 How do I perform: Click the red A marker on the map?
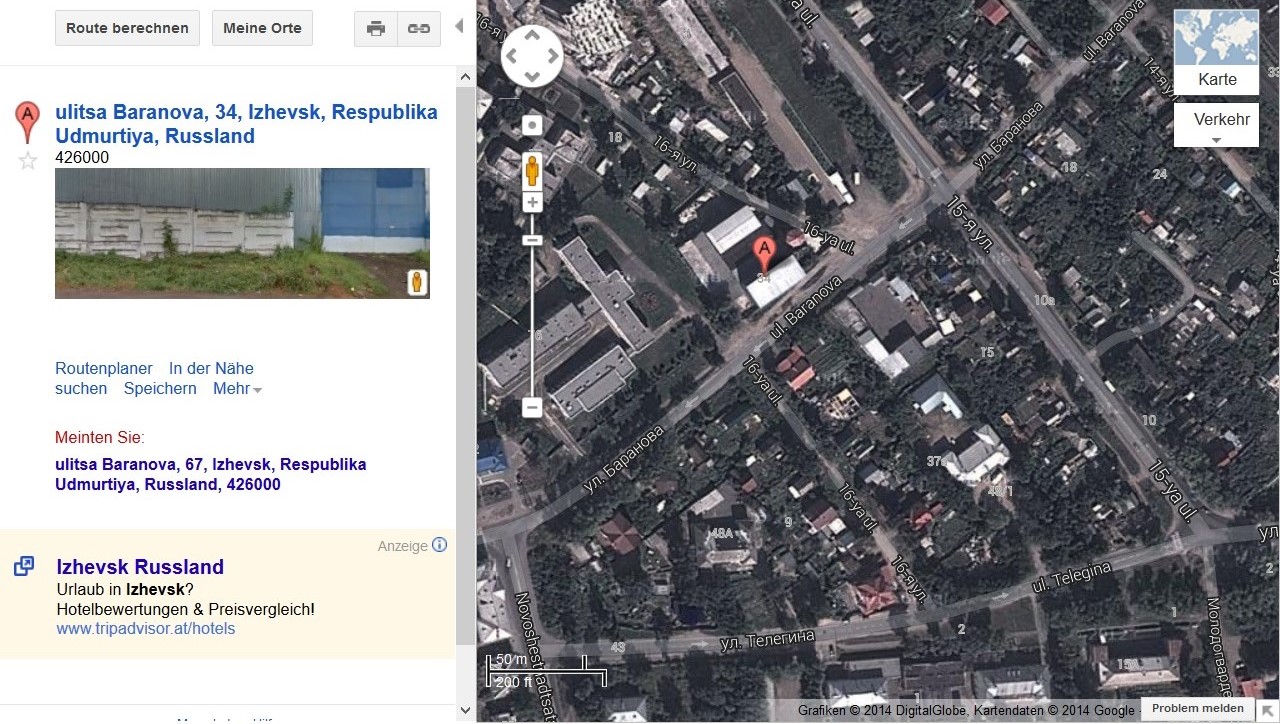coord(763,255)
